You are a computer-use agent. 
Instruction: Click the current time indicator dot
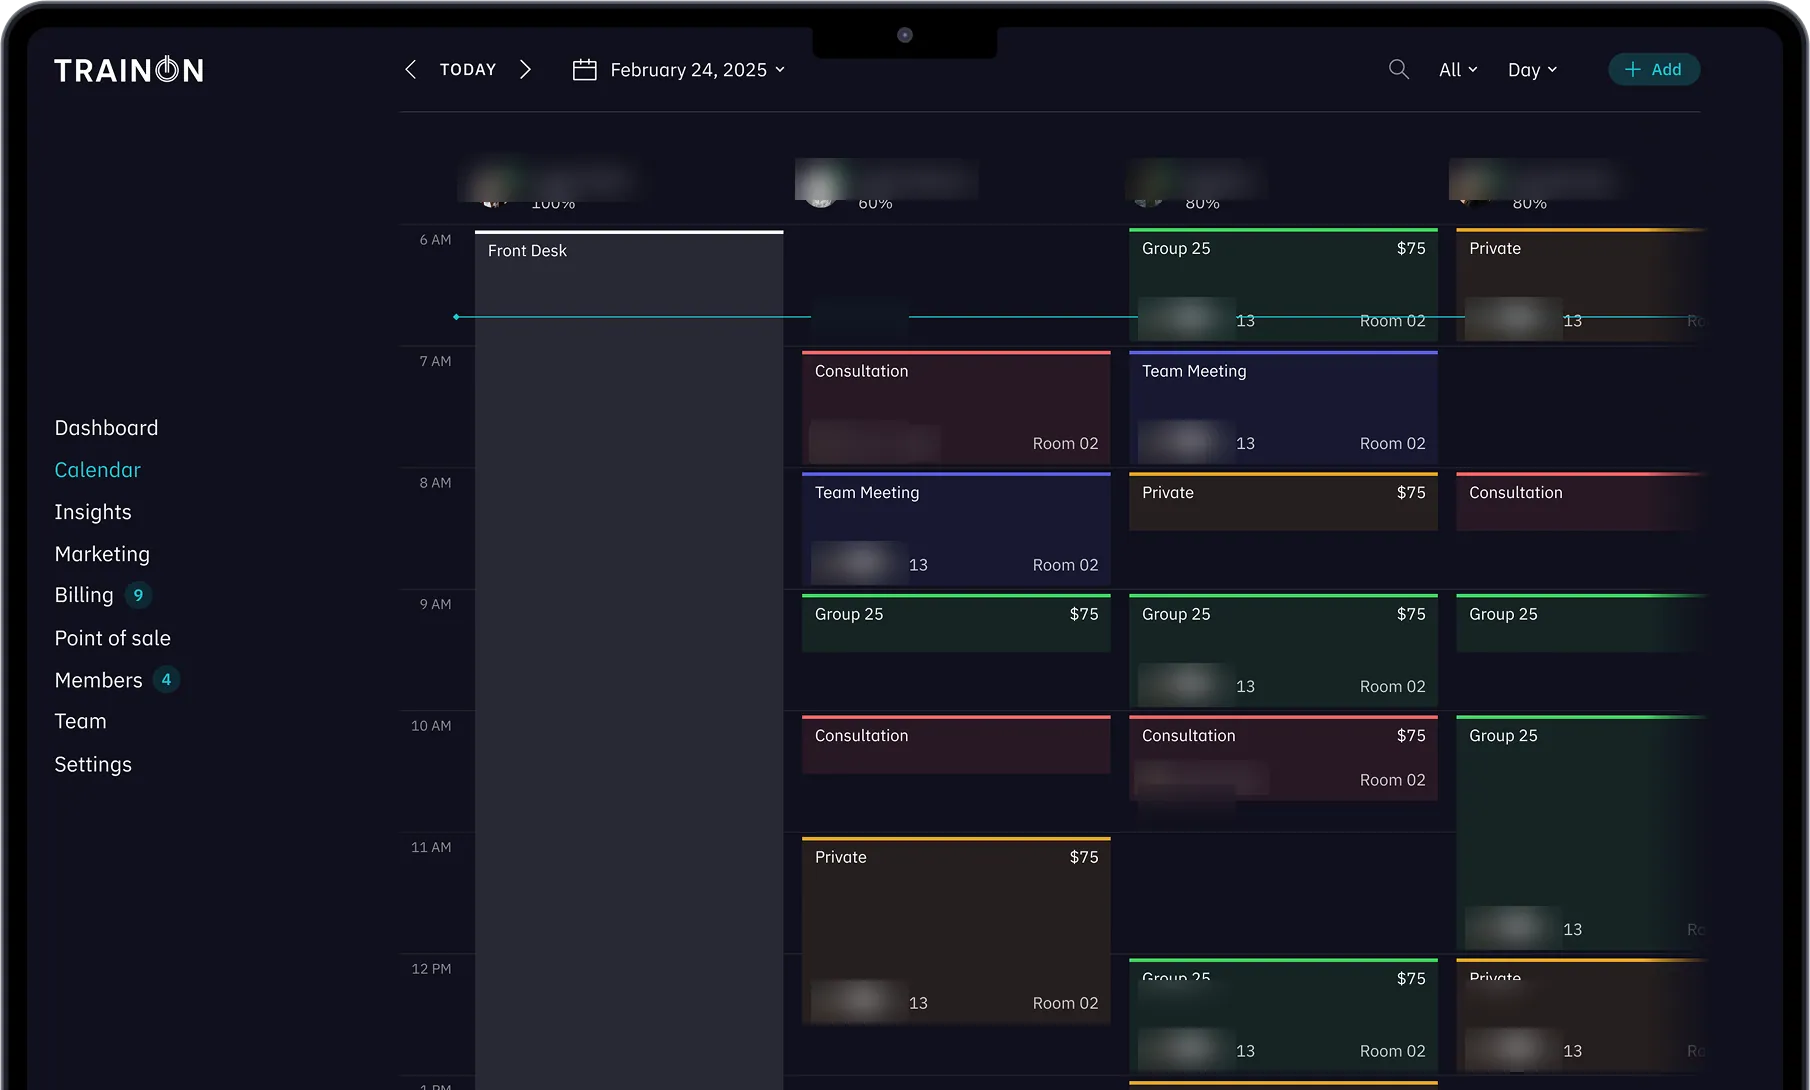[456, 317]
